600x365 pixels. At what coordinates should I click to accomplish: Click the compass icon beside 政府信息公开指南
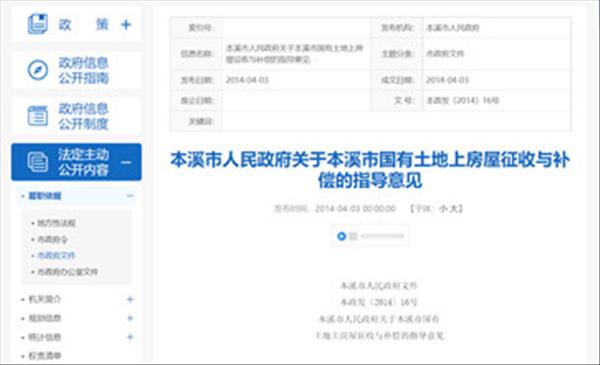pyautogui.click(x=38, y=70)
